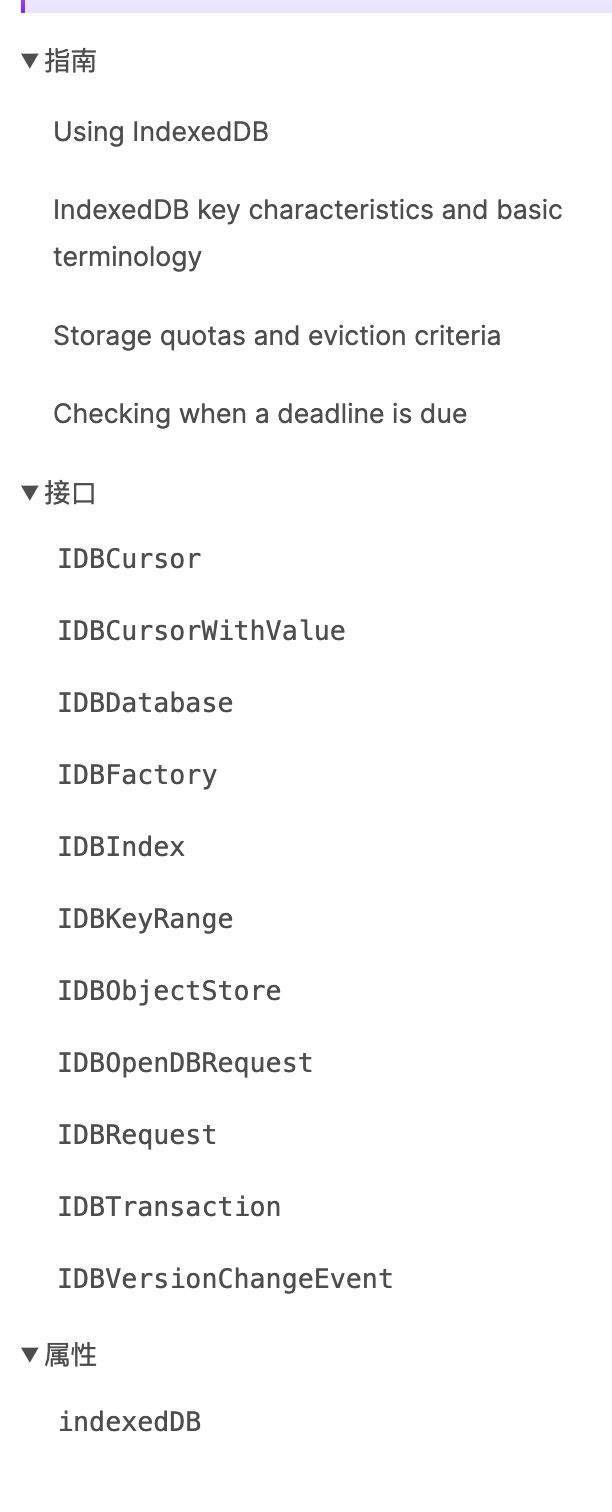The image size is (612, 1512).
Task: View the IDBKeyRange documentation
Action: (145, 919)
